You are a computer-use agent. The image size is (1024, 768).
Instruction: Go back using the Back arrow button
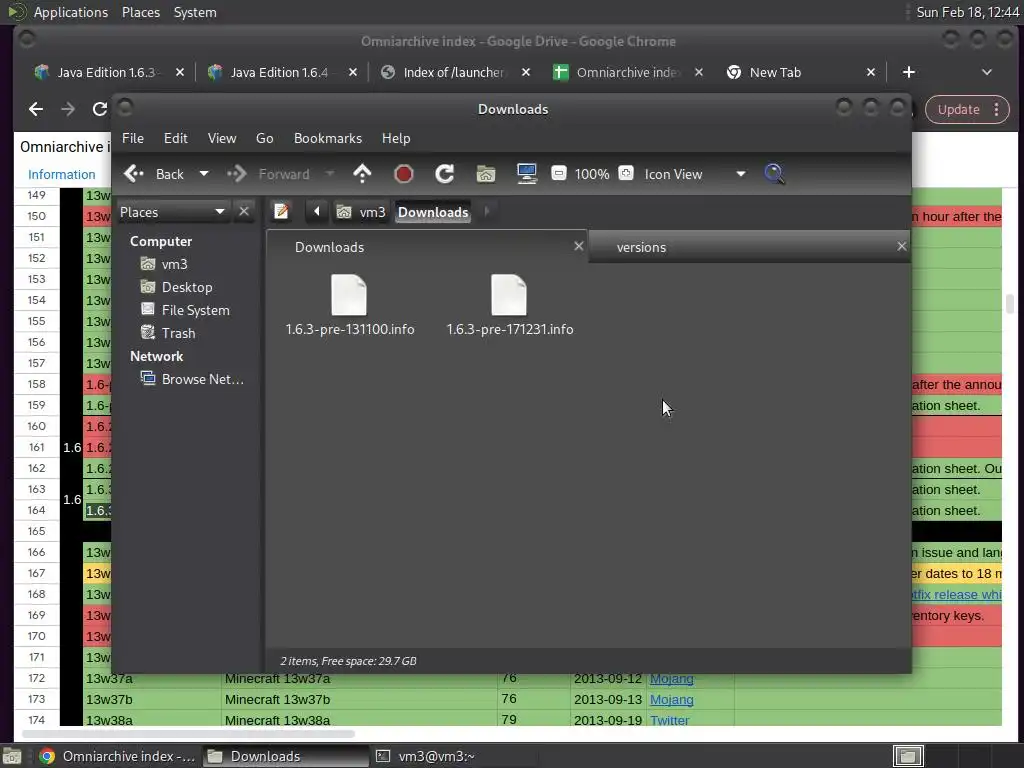(153, 174)
